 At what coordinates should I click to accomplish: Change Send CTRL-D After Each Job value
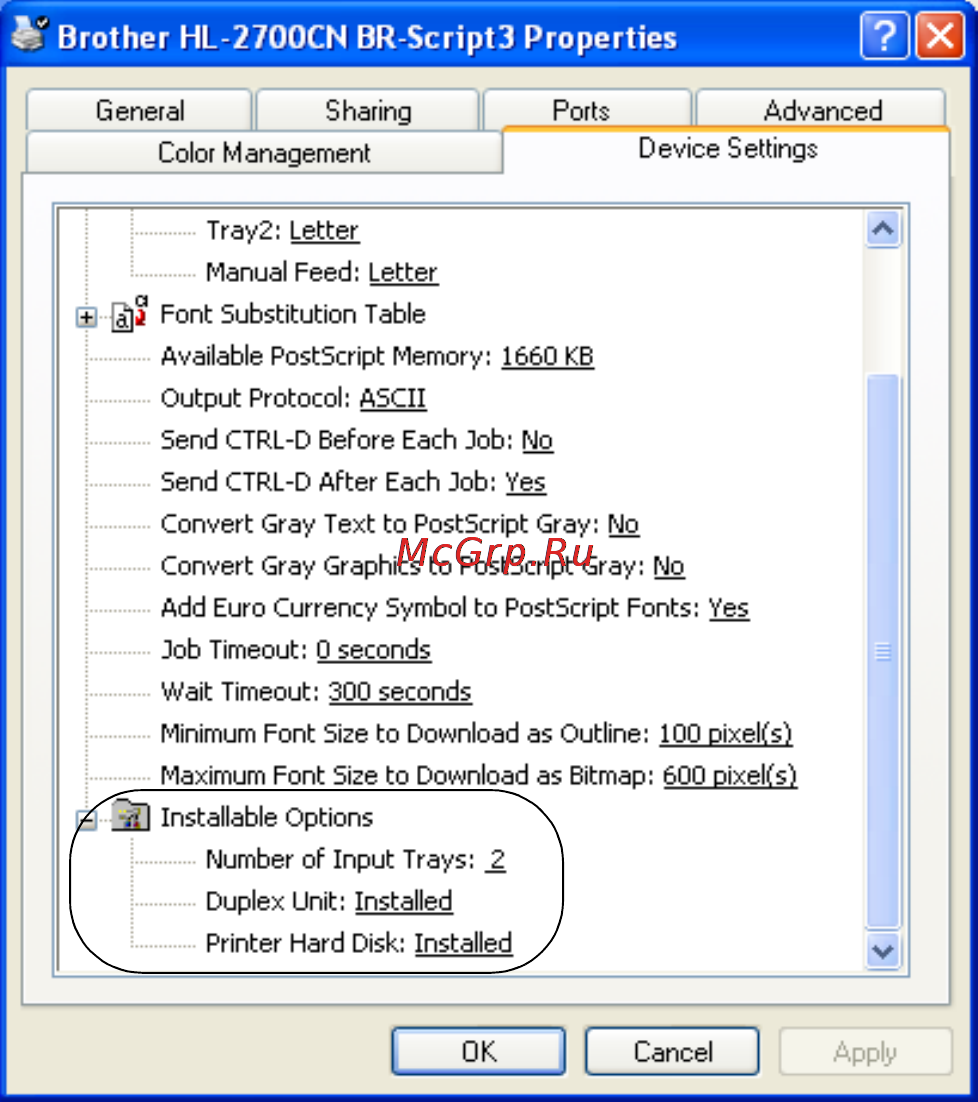coord(526,482)
